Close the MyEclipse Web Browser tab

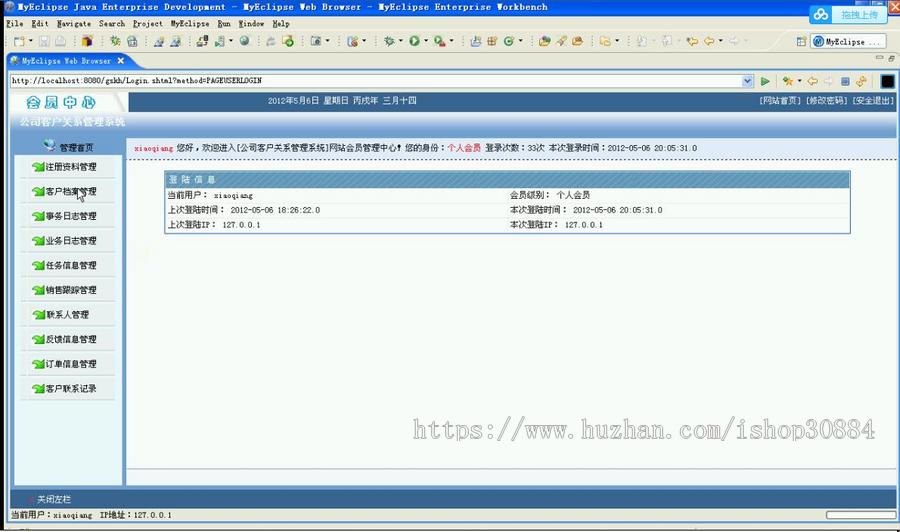121,61
